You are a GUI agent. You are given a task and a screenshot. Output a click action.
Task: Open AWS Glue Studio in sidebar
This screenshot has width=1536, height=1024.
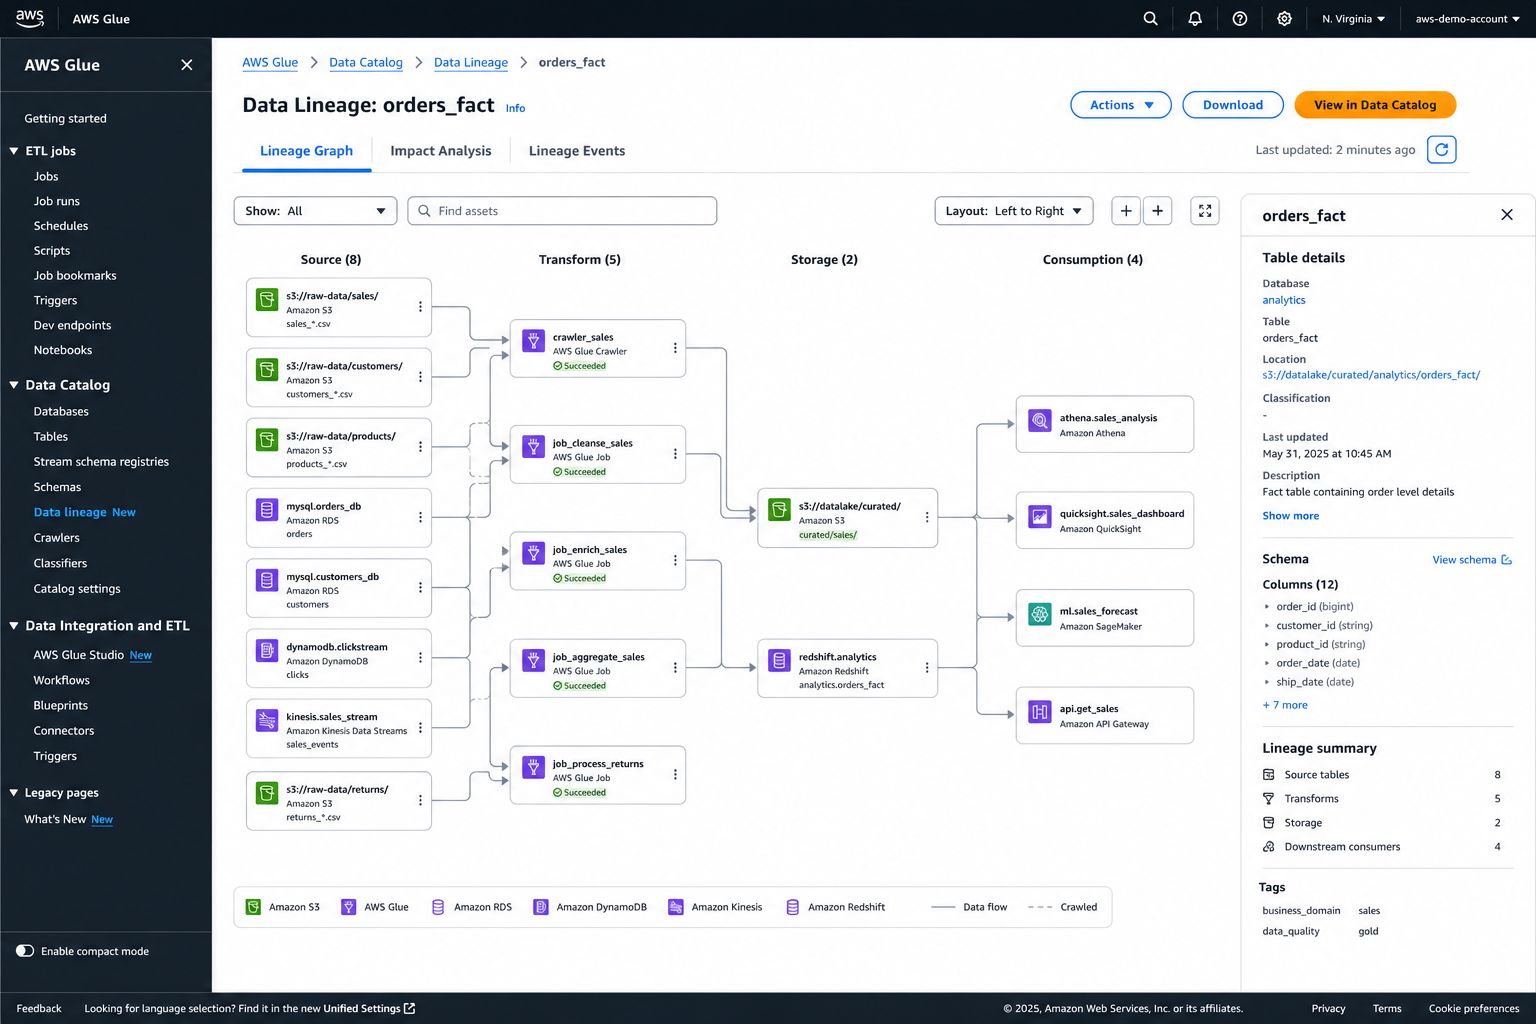[79, 655]
